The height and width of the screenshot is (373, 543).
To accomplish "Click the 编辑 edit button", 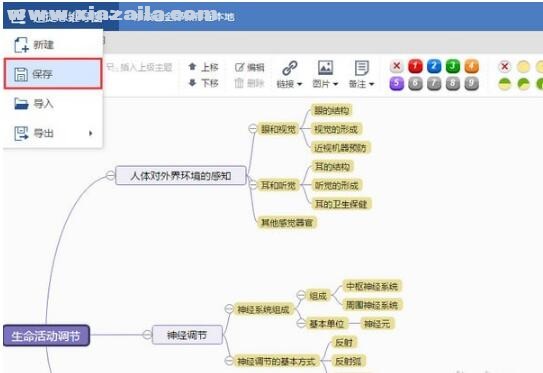I will [x=249, y=67].
